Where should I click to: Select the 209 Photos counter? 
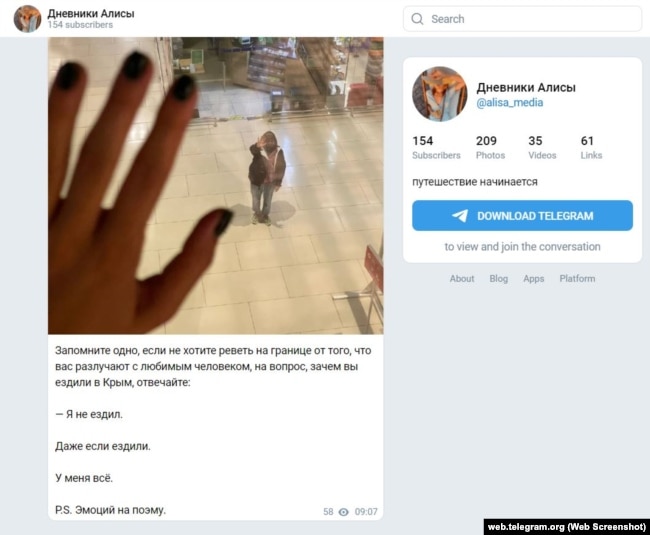490,148
